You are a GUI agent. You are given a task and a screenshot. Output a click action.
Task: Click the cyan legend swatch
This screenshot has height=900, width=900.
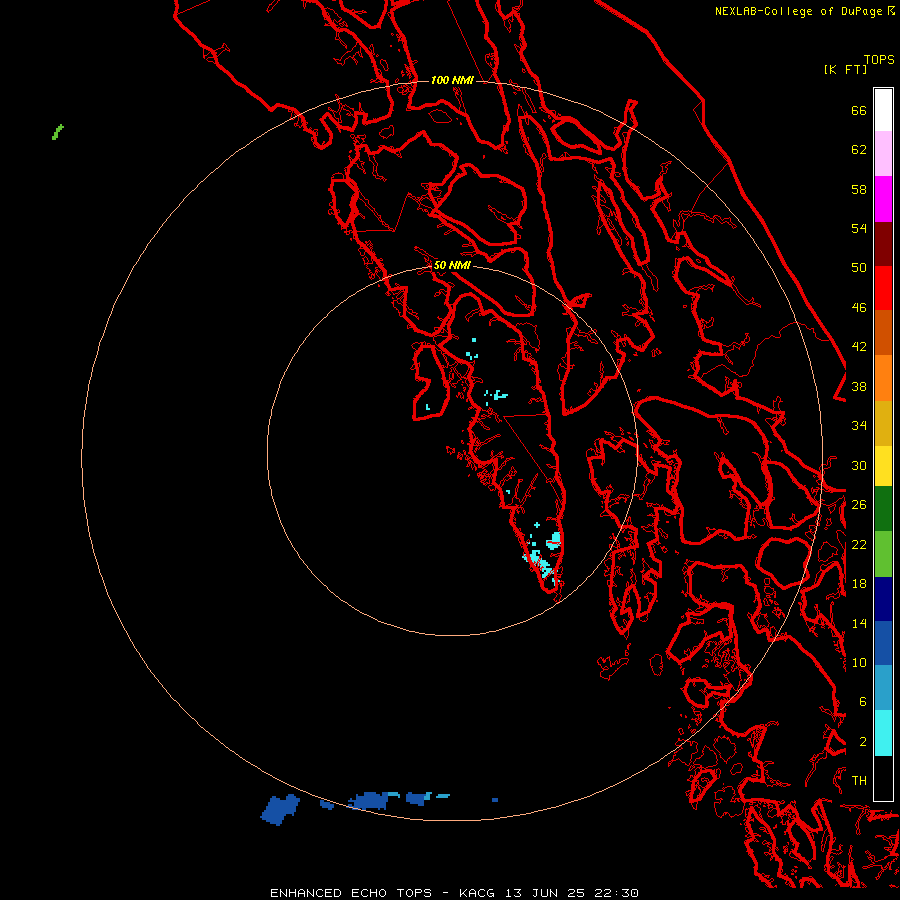tap(883, 733)
